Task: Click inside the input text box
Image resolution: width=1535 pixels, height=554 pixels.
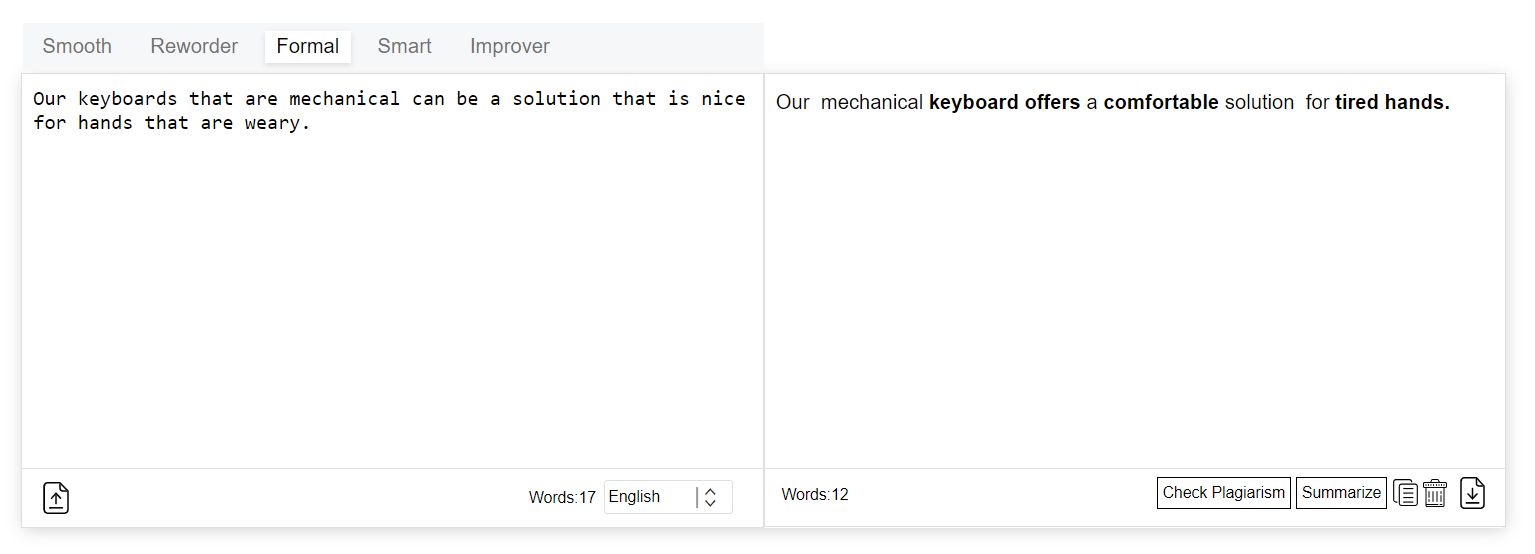Action: (392, 280)
